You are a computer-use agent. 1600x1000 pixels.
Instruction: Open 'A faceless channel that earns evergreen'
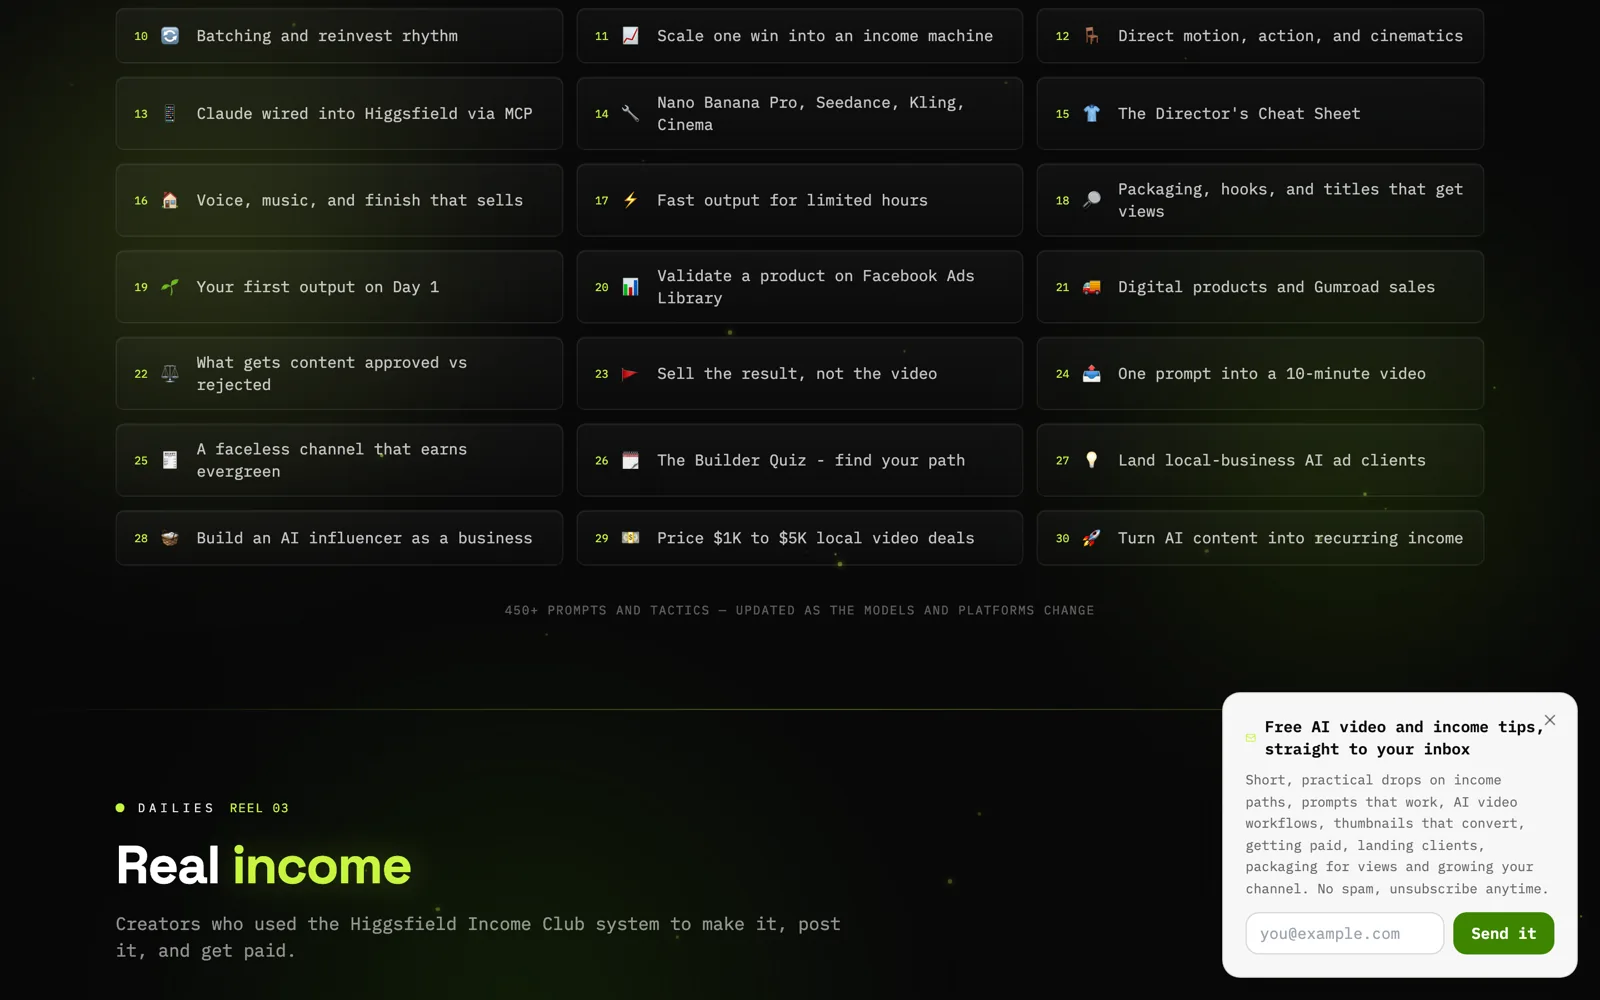coord(339,461)
